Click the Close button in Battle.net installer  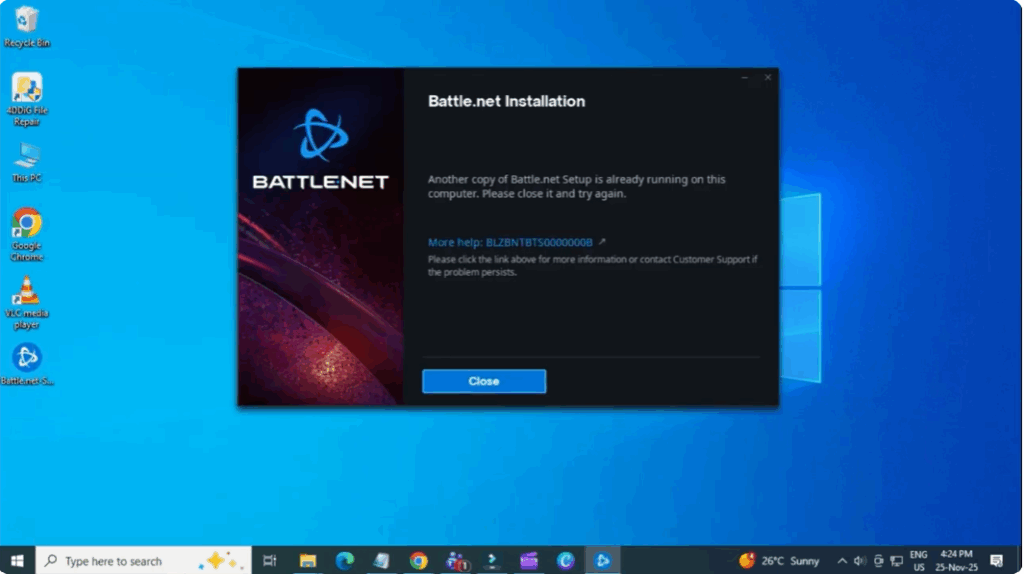pyautogui.click(x=484, y=381)
